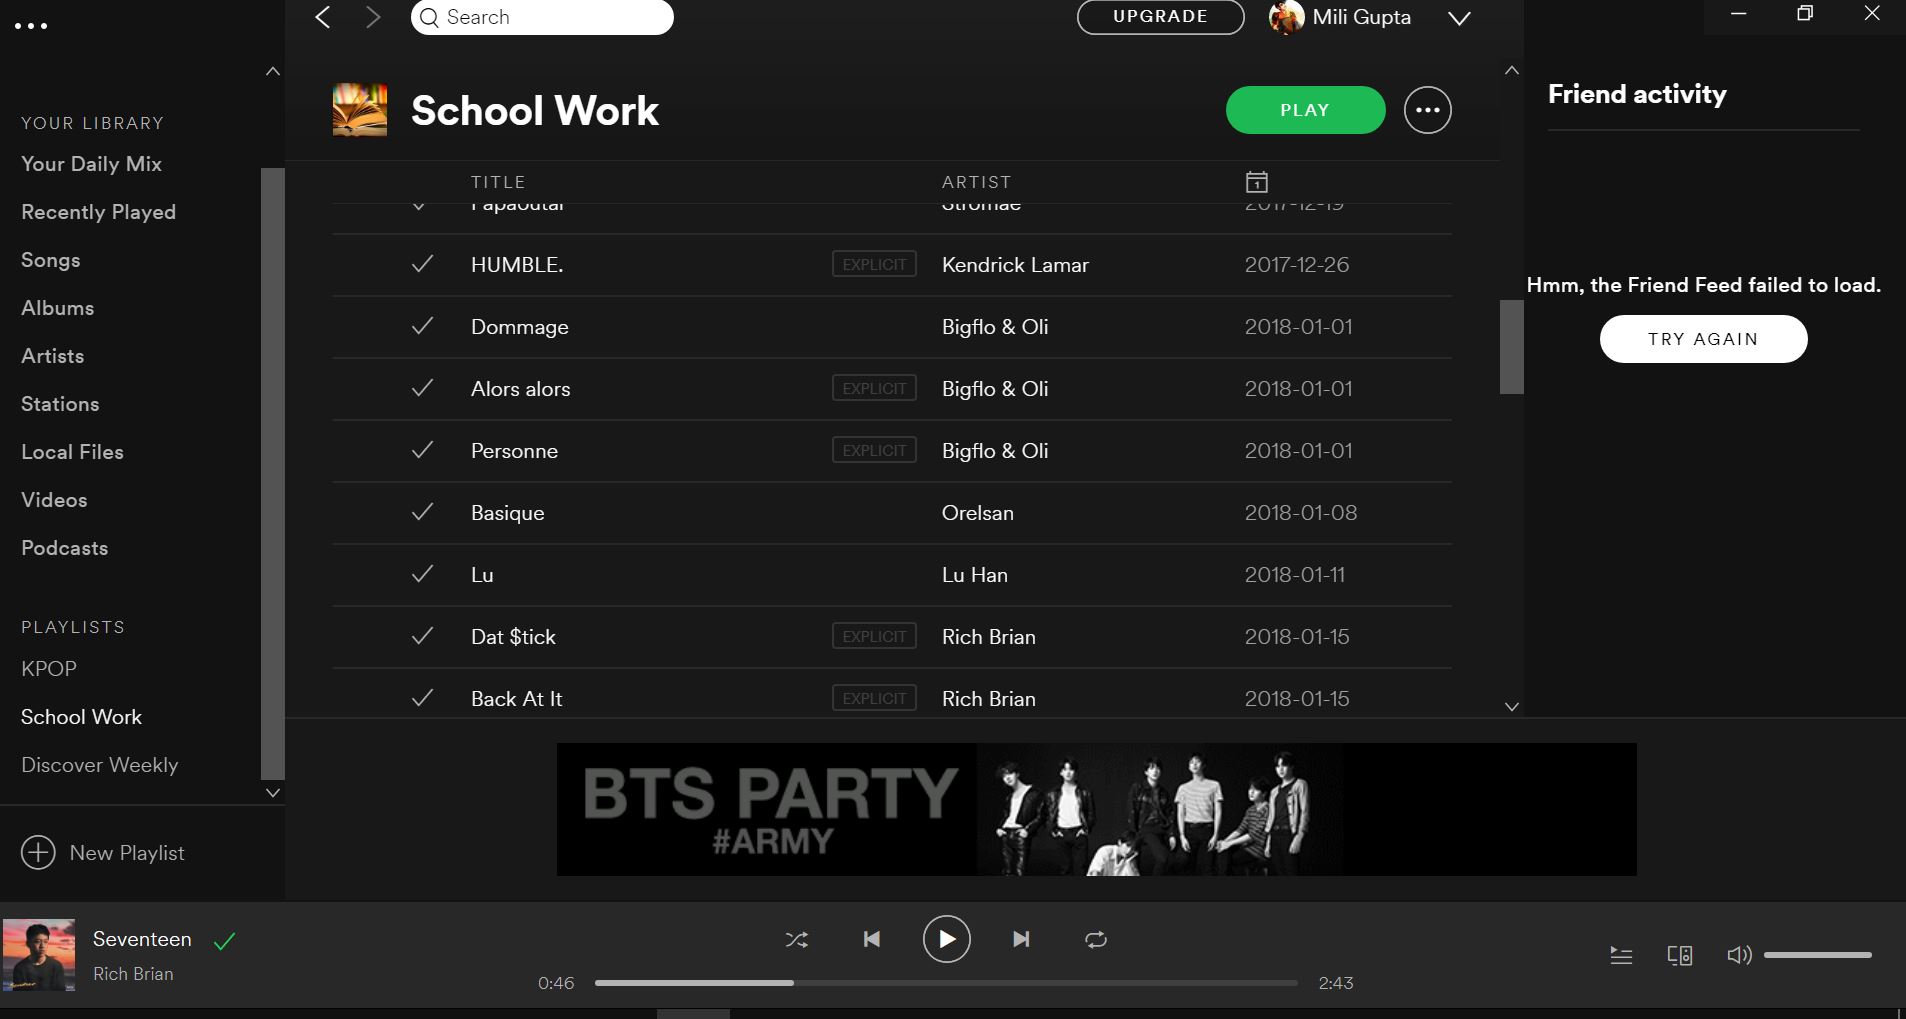Open Podcasts in library
1906x1019 pixels.
(x=64, y=548)
